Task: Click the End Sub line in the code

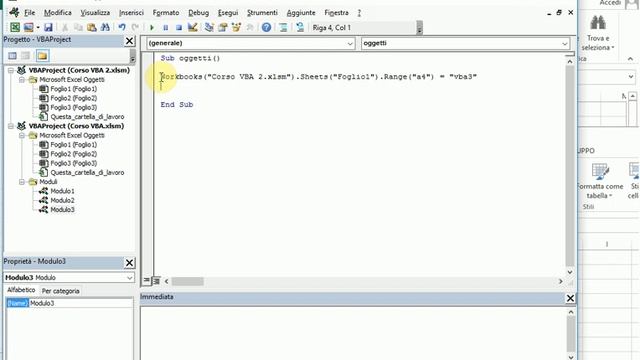Action: click(x=176, y=104)
